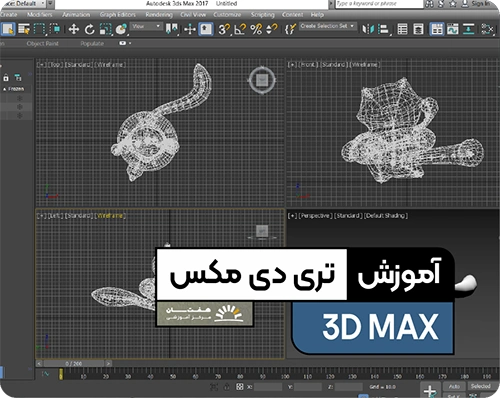The height and width of the screenshot is (398, 500).
Task: Toggle 3D Snaps on the toolbar
Action: [224, 29]
